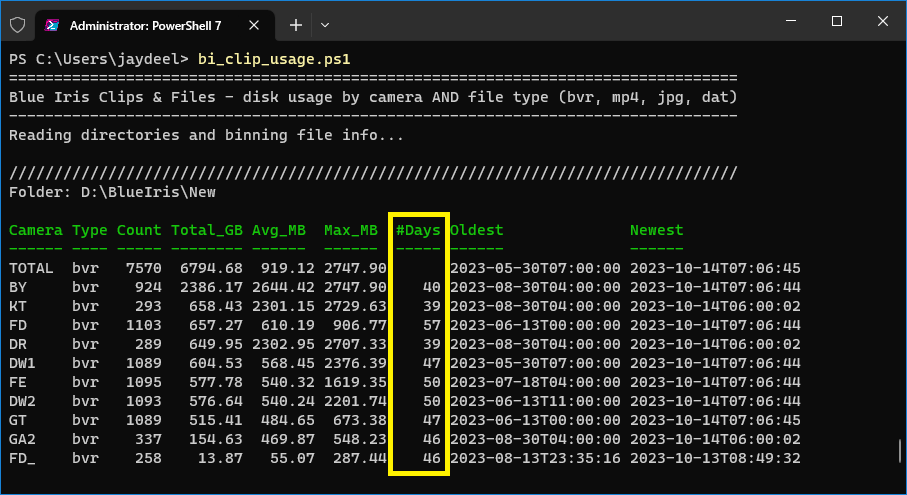Click the Type column header
Image resolution: width=907 pixels, height=495 pixels.
pyautogui.click(x=90, y=230)
